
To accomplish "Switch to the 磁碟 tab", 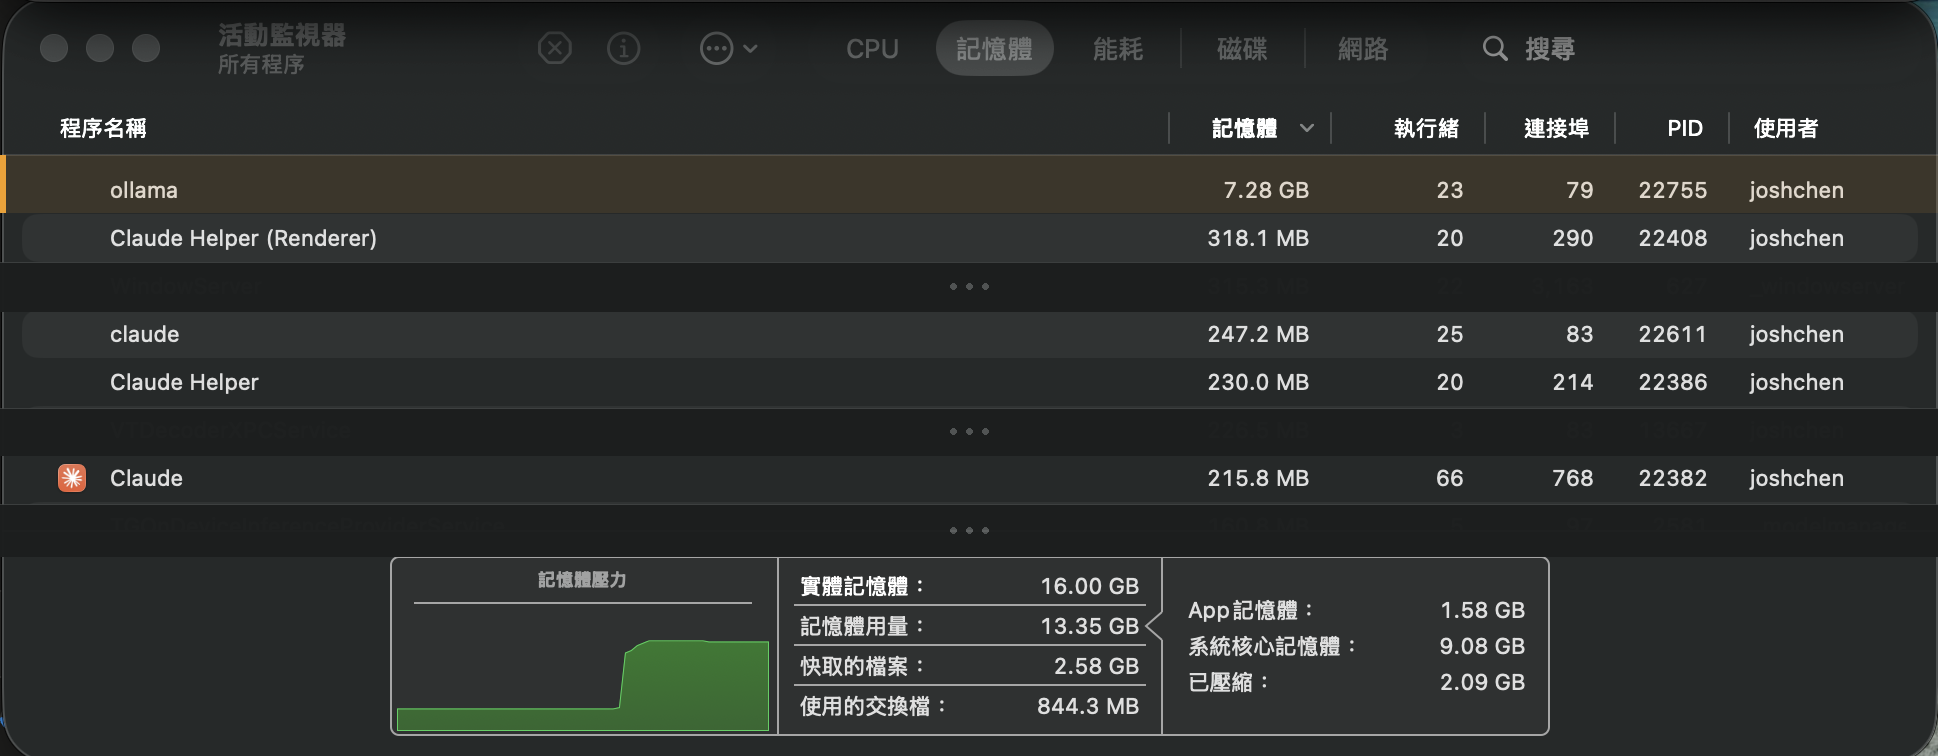I will 1242,48.
